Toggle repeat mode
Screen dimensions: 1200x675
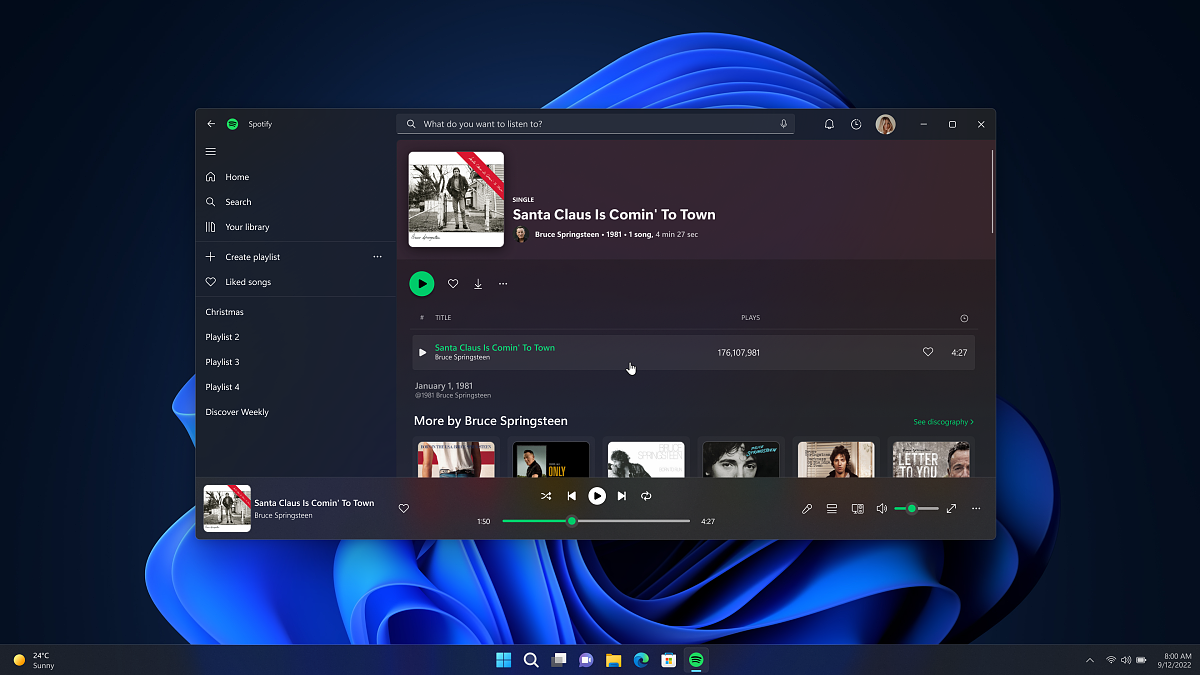coord(647,496)
